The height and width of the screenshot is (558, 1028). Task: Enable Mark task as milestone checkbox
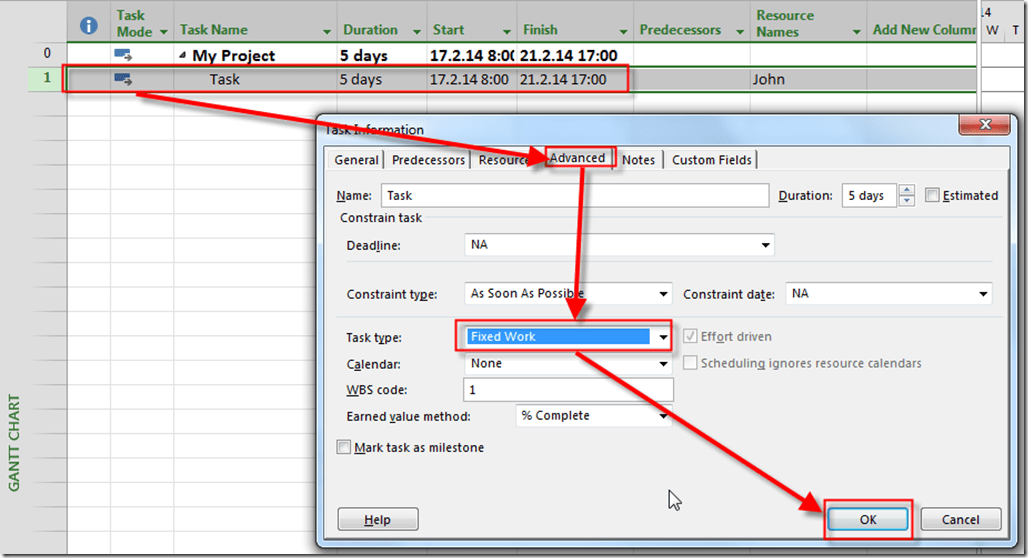[x=345, y=448]
